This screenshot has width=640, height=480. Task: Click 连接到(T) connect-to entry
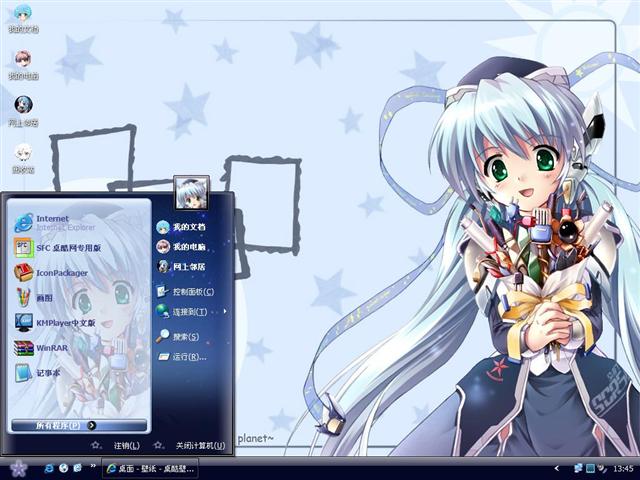coord(182,312)
